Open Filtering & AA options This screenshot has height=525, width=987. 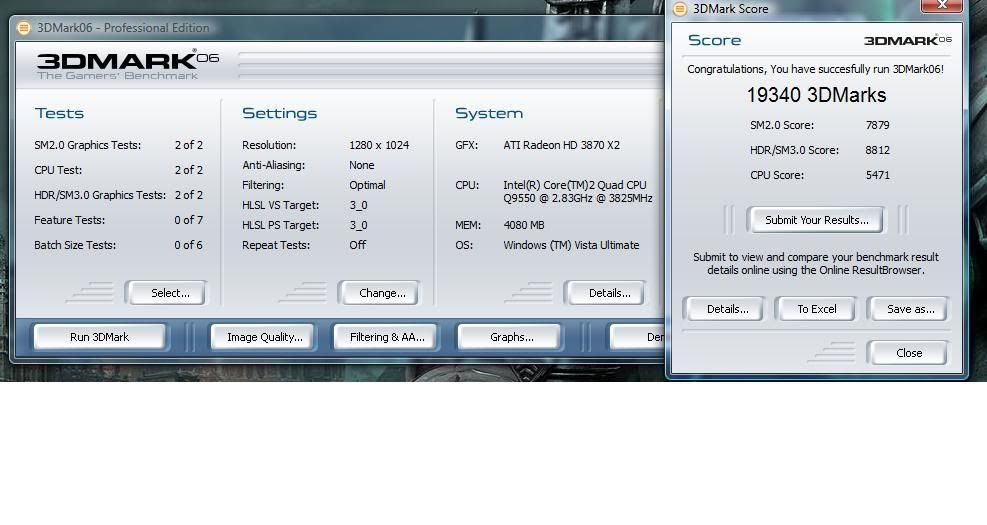pos(386,337)
